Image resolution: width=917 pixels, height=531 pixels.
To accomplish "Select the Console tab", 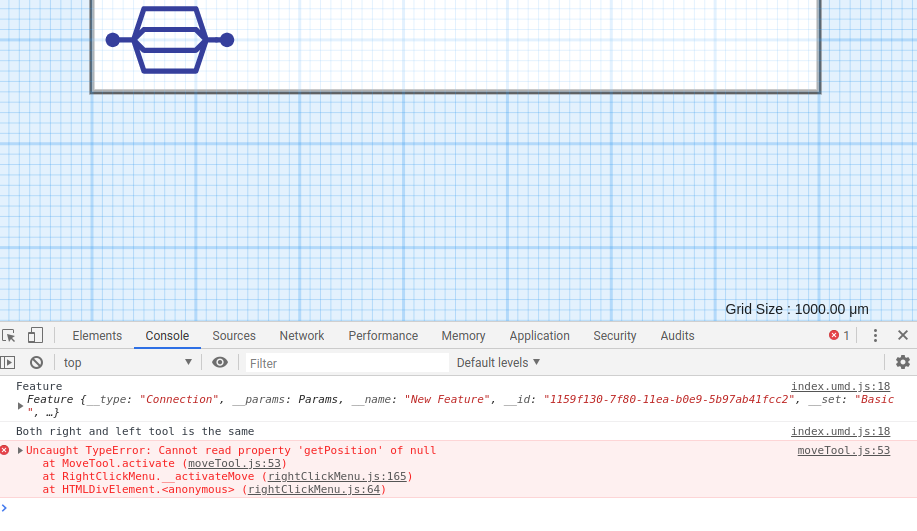I will 167,336.
